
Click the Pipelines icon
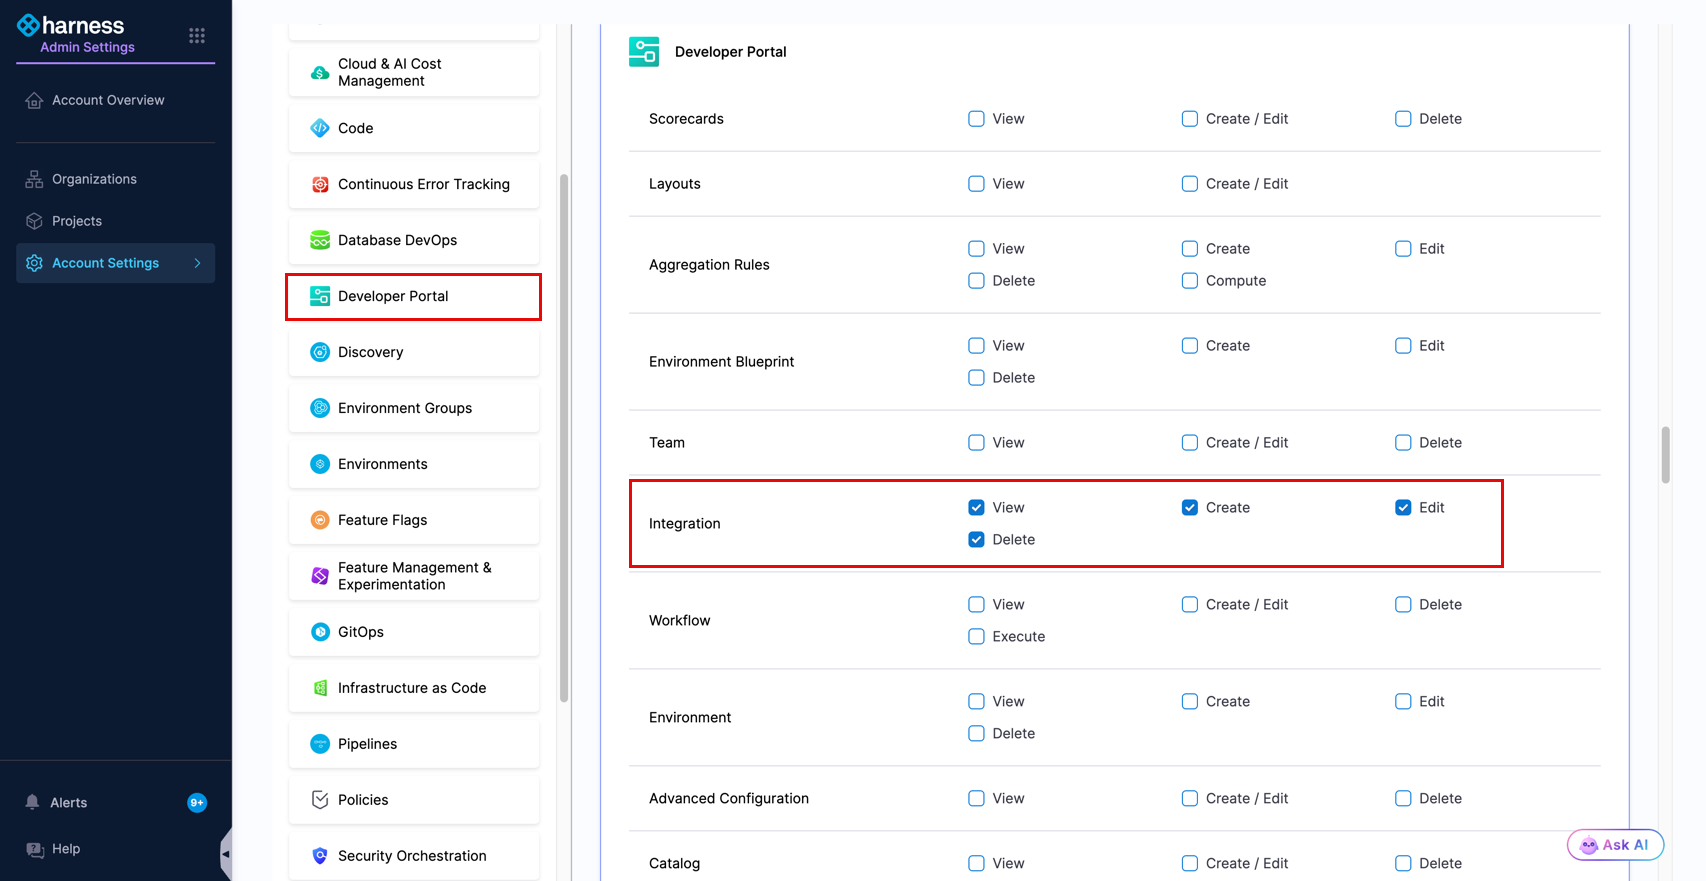320,744
